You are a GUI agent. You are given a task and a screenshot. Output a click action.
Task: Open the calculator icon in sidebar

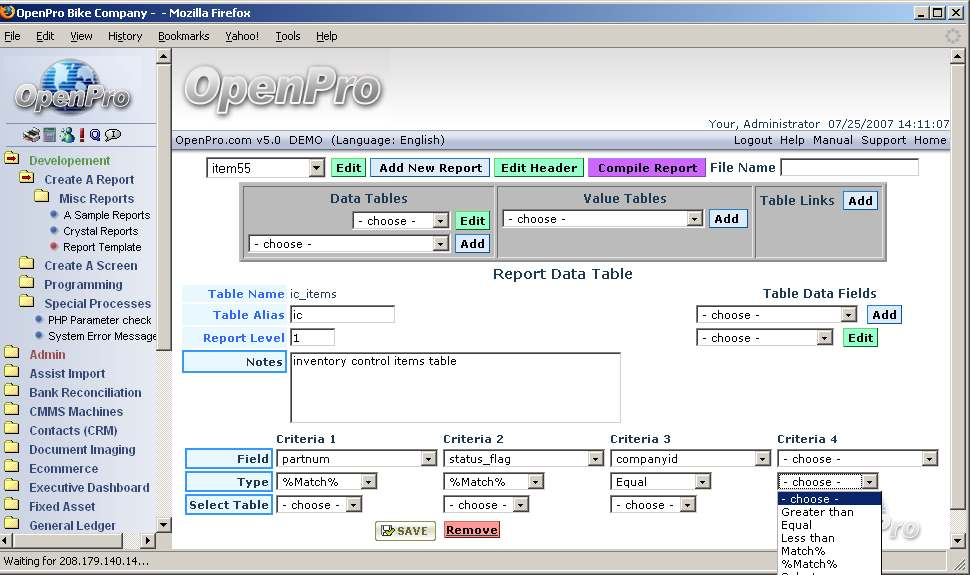click(49, 135)
